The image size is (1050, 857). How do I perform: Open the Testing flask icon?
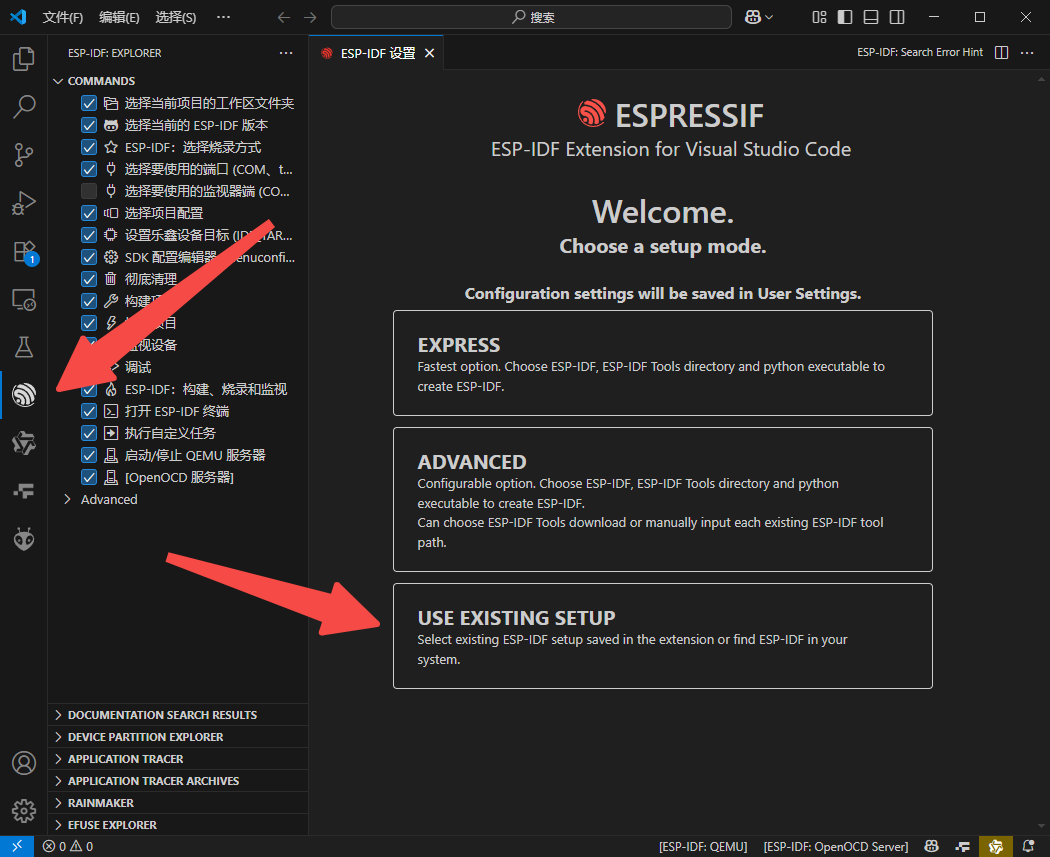[23, 346]
